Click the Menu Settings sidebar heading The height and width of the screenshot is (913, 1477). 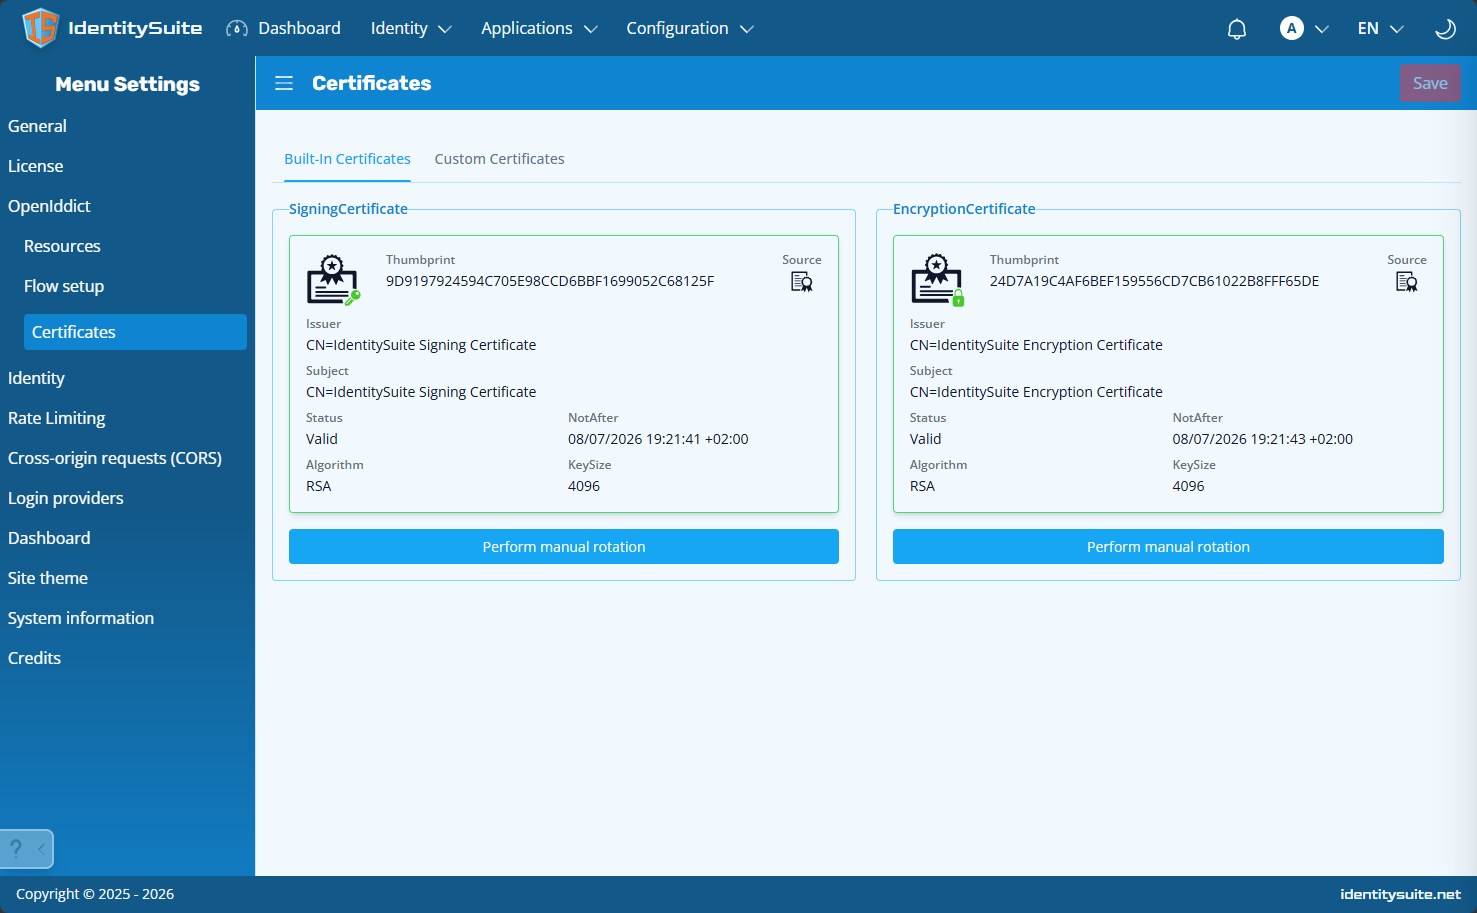tap(127, 84)
